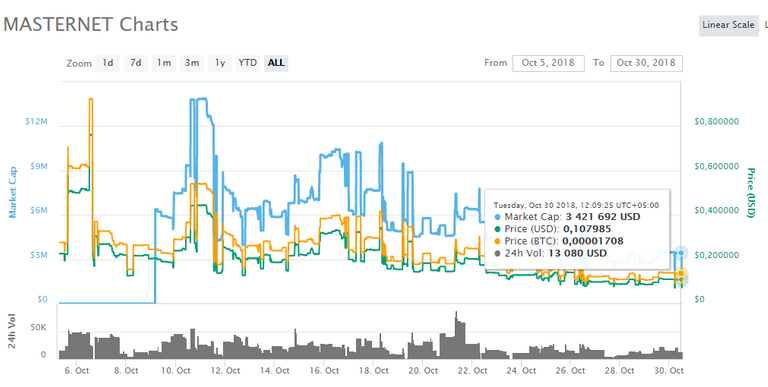Click the 14. Oct date label

pyautogui.click(x=274, y=371)
